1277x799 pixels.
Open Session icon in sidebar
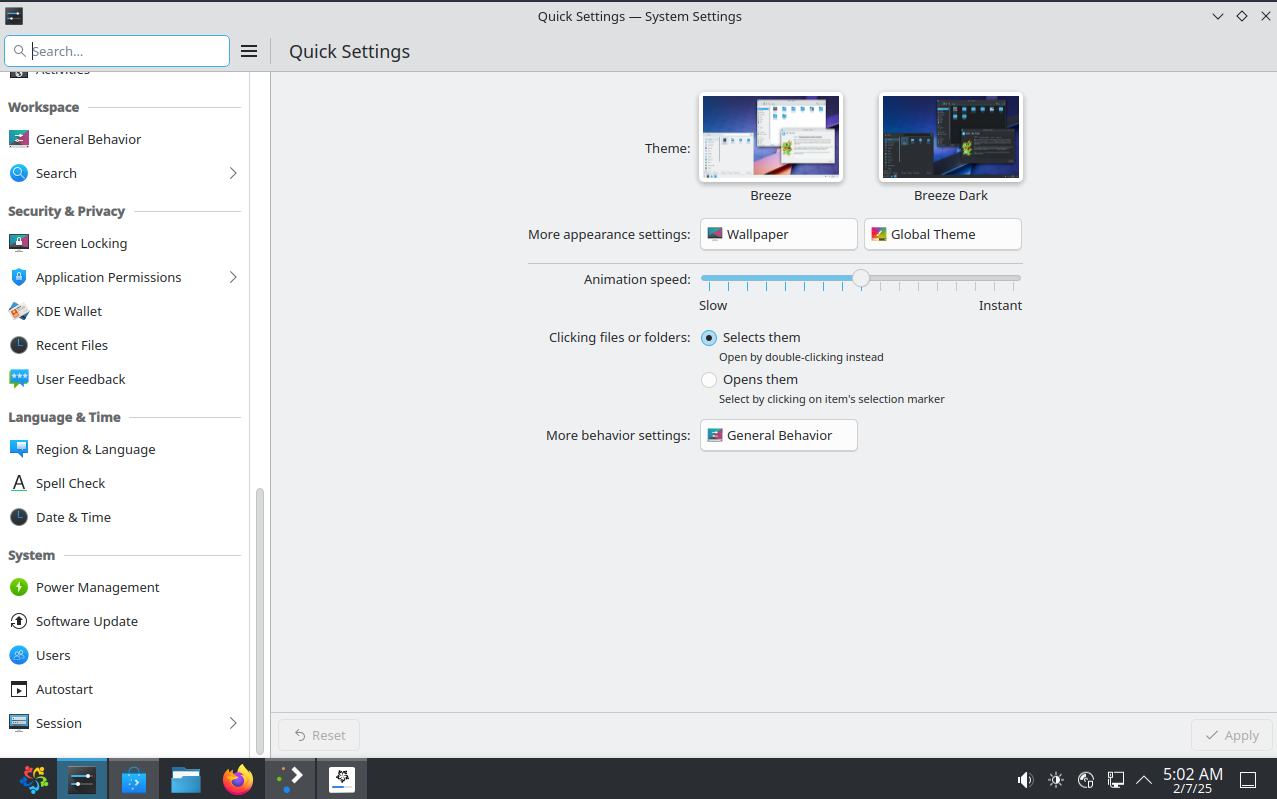(x=19, y=723)
